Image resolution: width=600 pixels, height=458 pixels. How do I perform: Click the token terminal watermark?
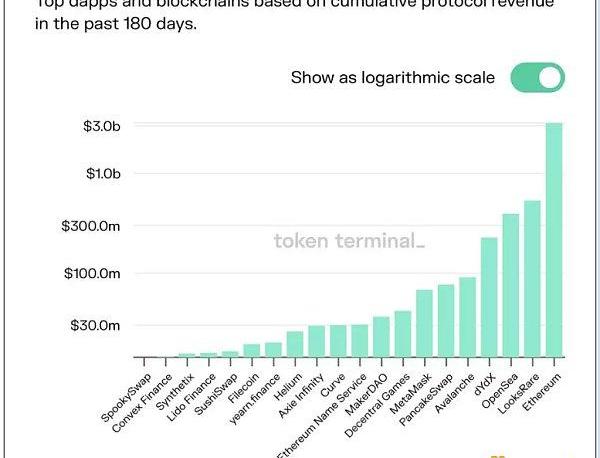point(349,241)
